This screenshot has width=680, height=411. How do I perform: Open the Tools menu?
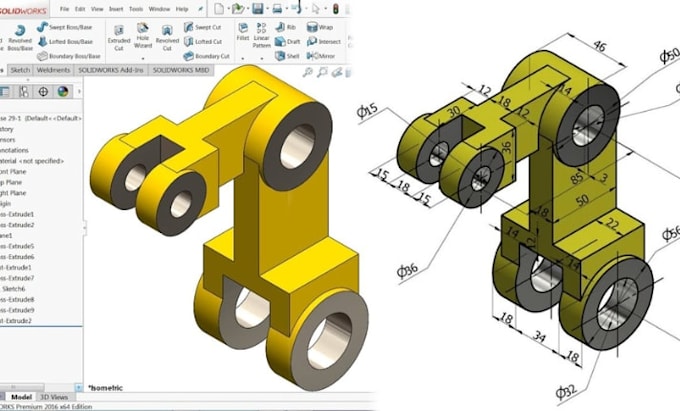136,9
